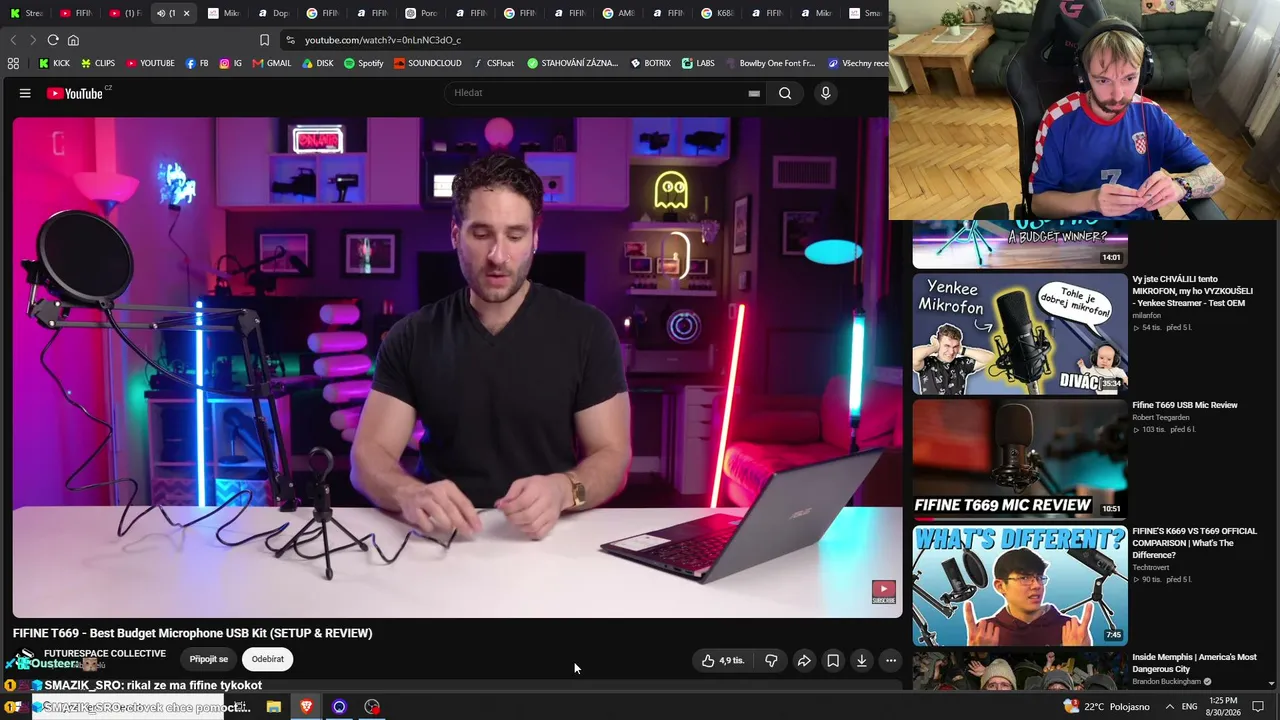Screen dimensions: 1280x720
Task: Open the CLIPS bookmark
Action: click(x=98, y=63)
